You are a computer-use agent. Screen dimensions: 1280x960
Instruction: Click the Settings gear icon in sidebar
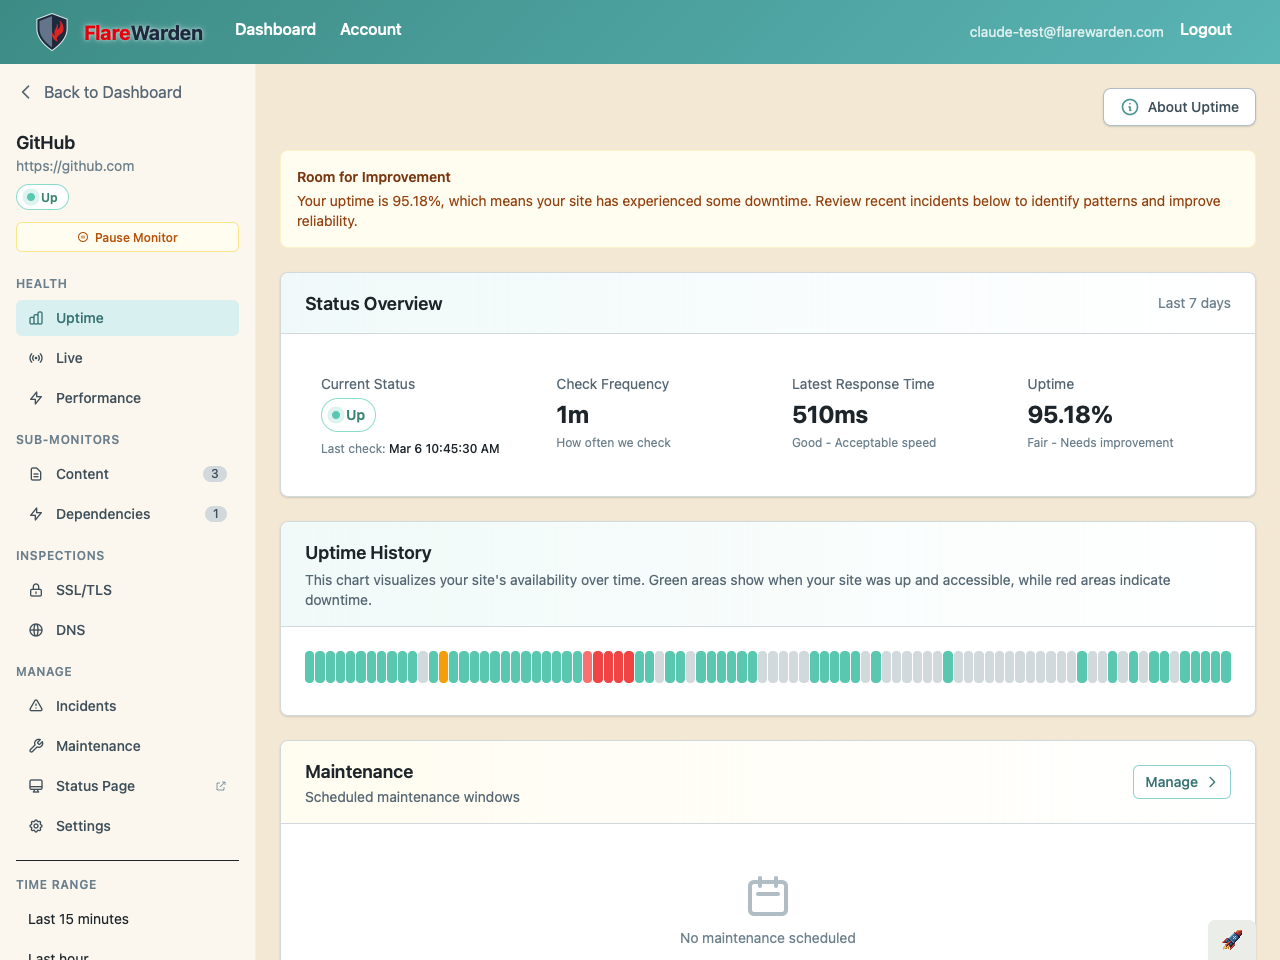click(36, 826)
